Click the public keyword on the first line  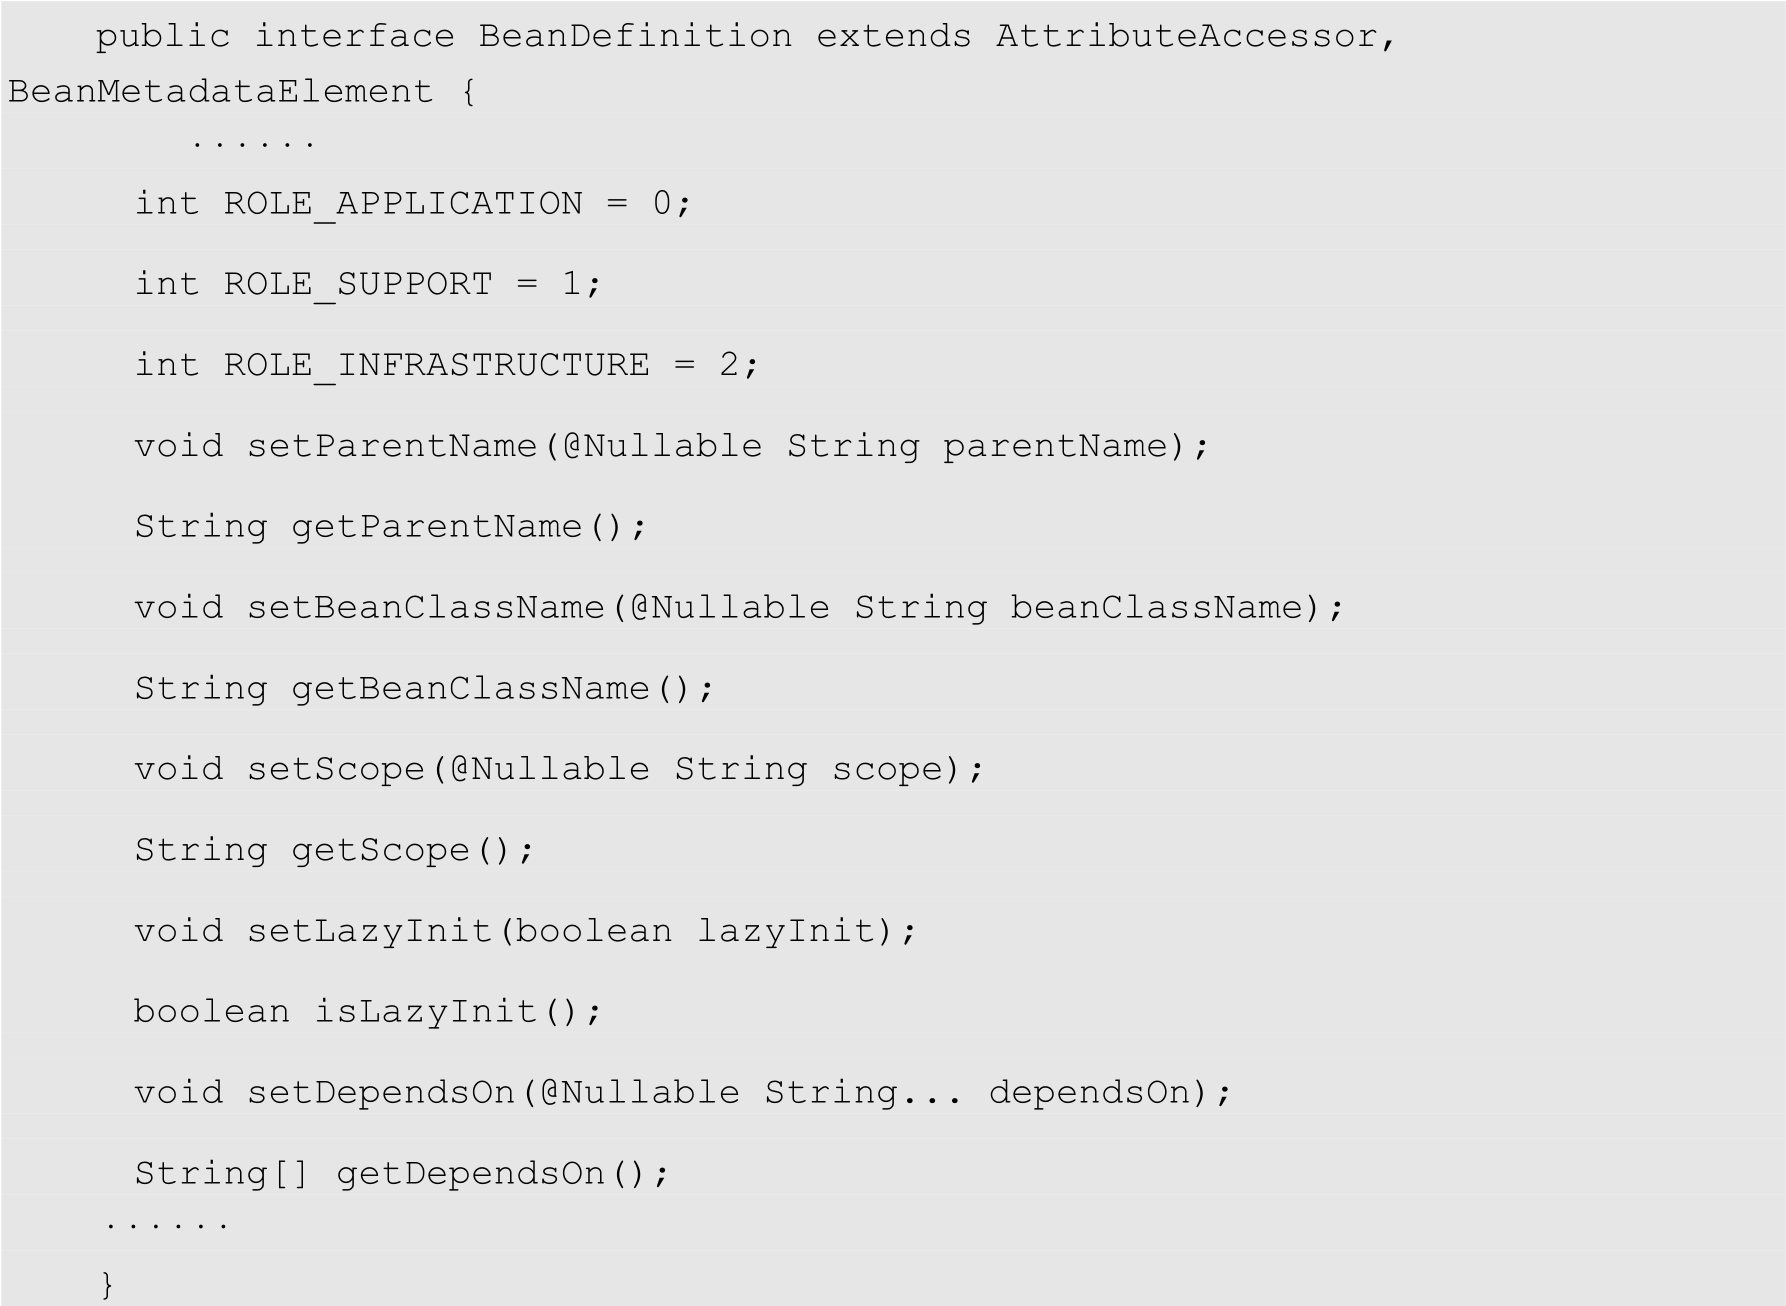point(163,37)
